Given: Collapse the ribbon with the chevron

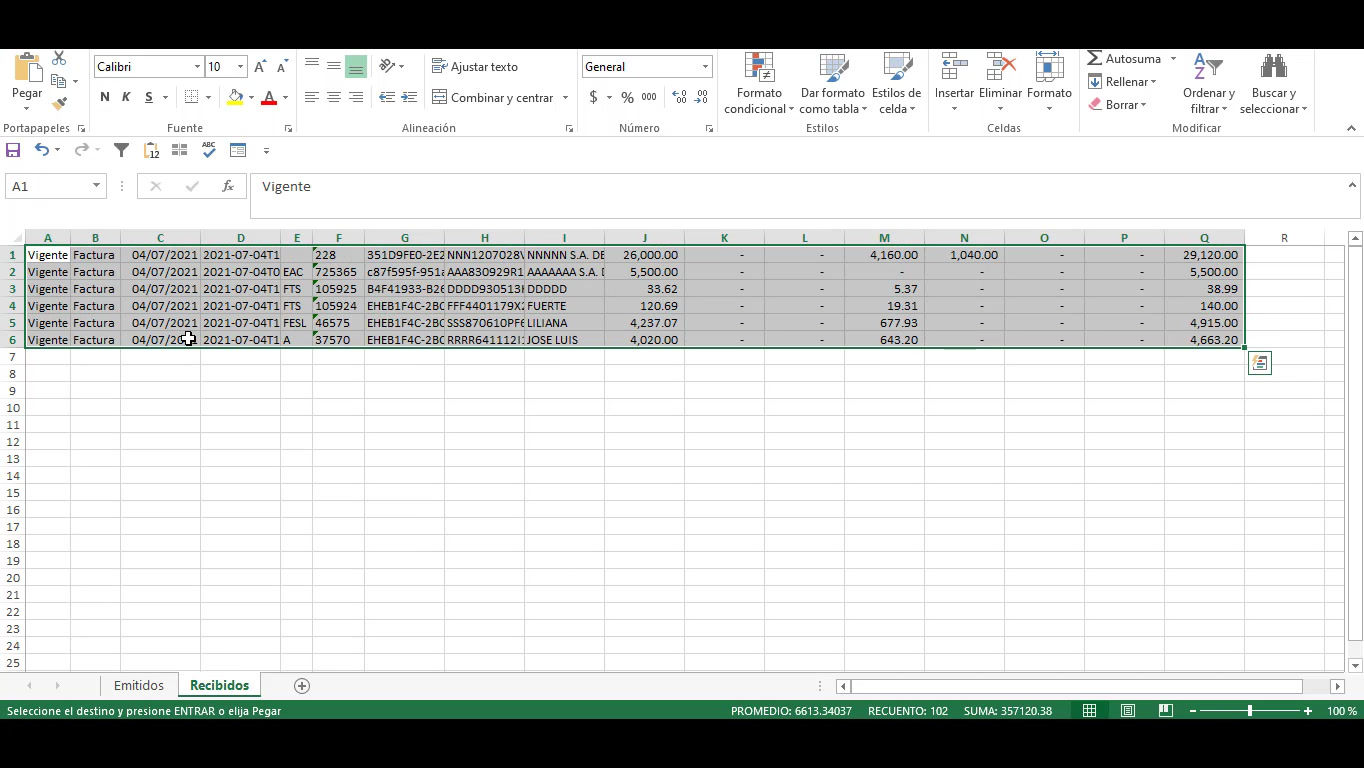Looking at the screenshot, I should (1351, 128).
